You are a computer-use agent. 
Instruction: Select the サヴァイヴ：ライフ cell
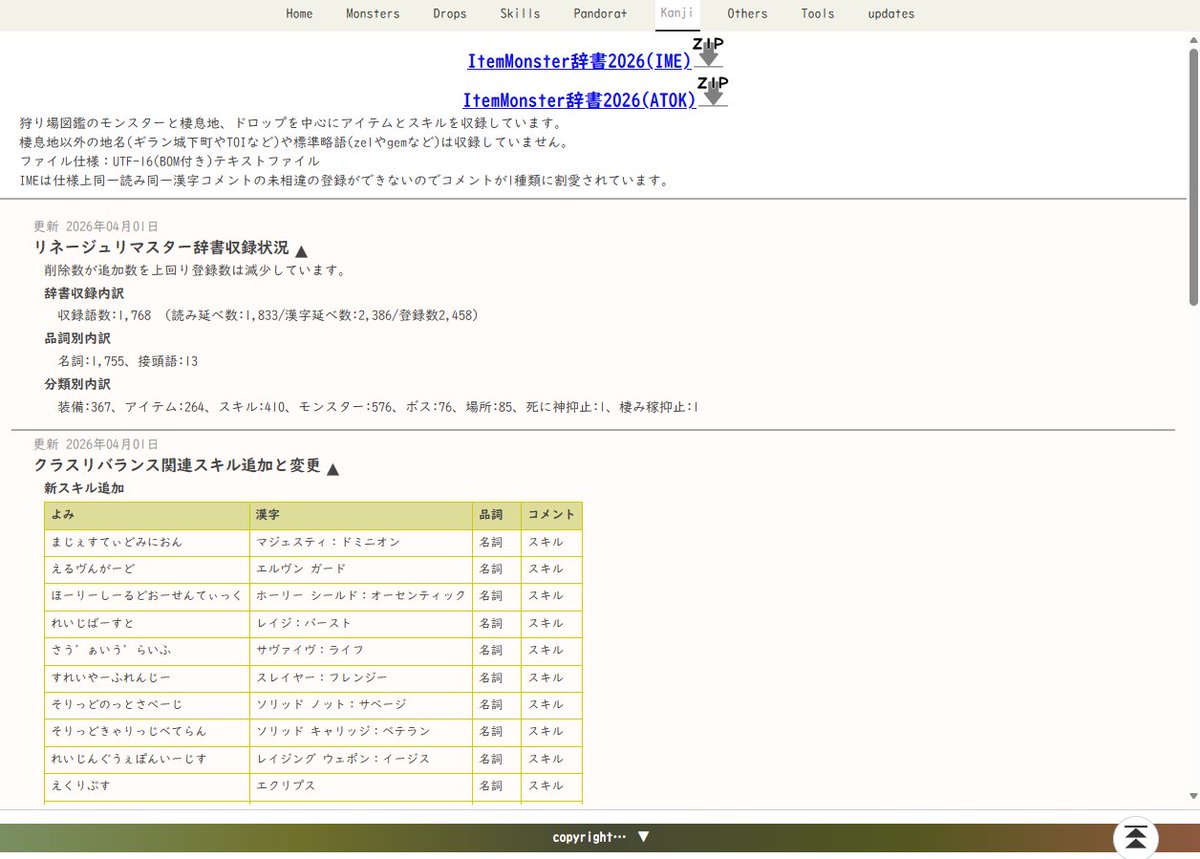pyautogui.click(x=361, y=650)
